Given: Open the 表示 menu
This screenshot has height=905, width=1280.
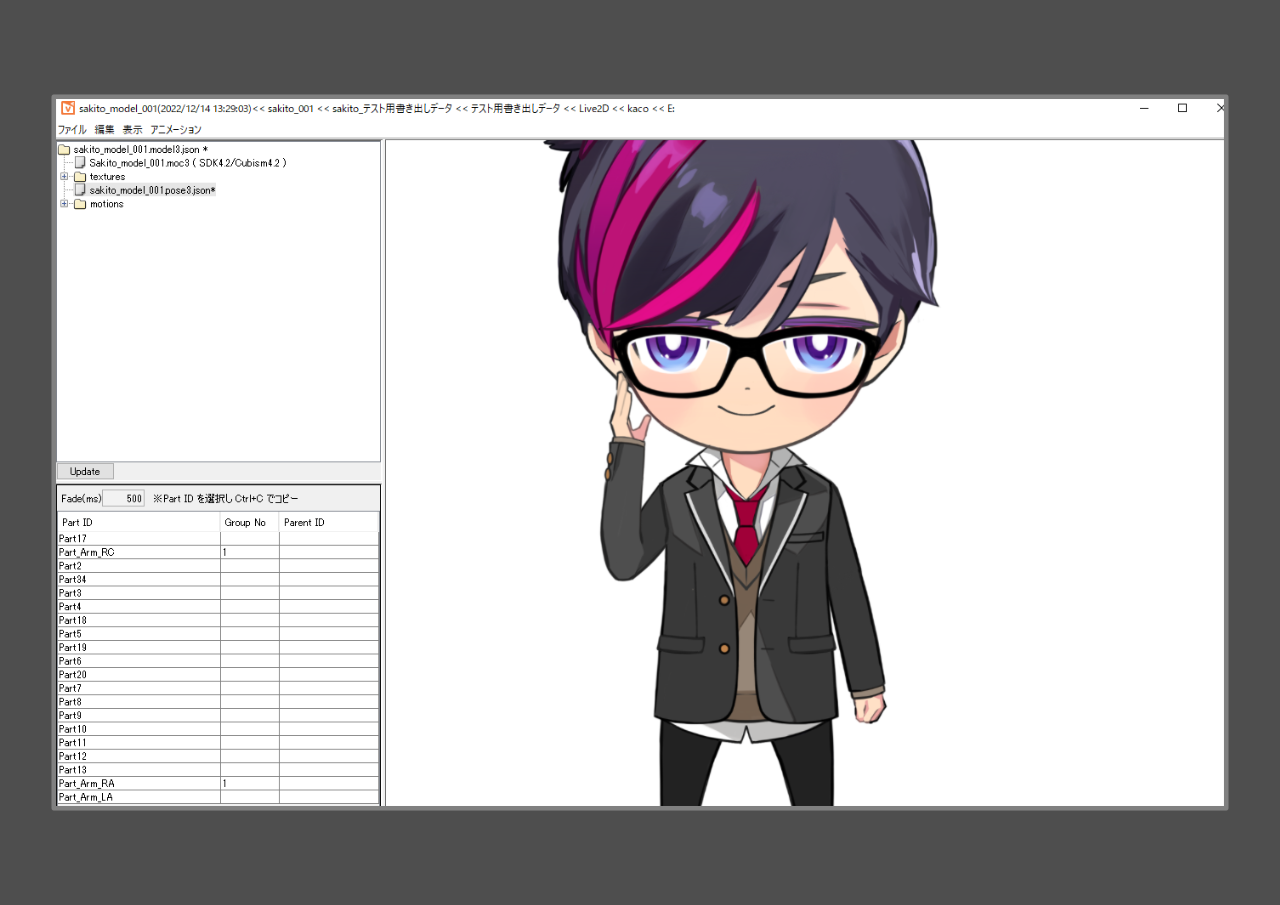Looking at the screenshot, I should (133, 130).
